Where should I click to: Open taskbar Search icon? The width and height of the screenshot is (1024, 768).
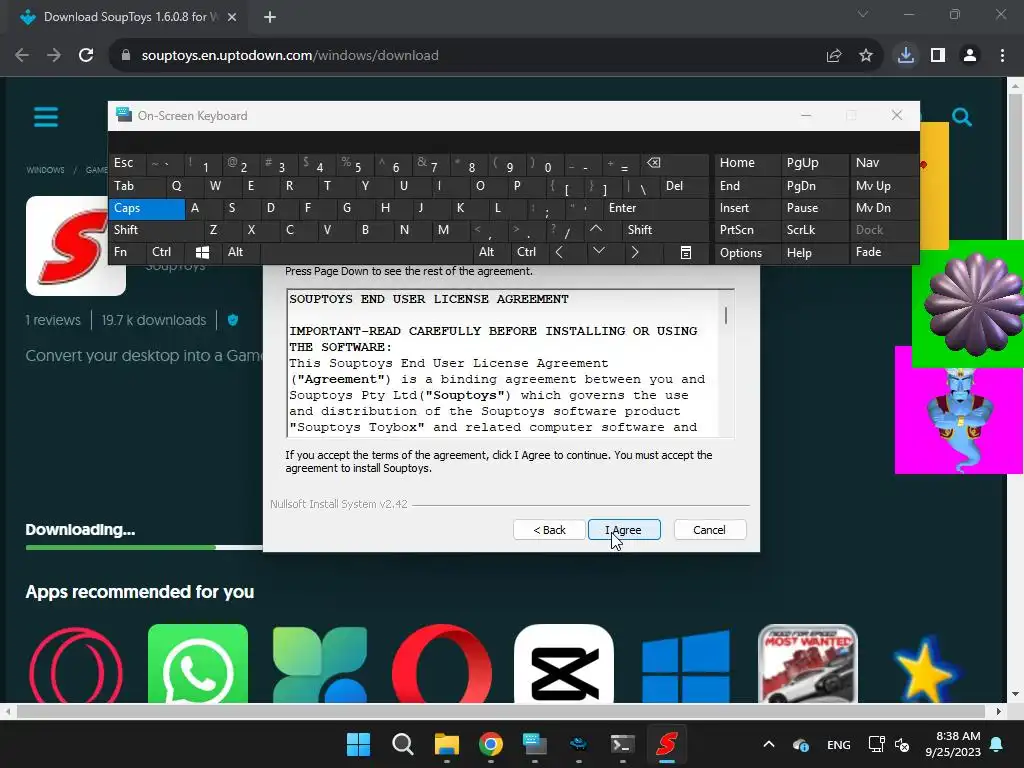coord(402,744)
